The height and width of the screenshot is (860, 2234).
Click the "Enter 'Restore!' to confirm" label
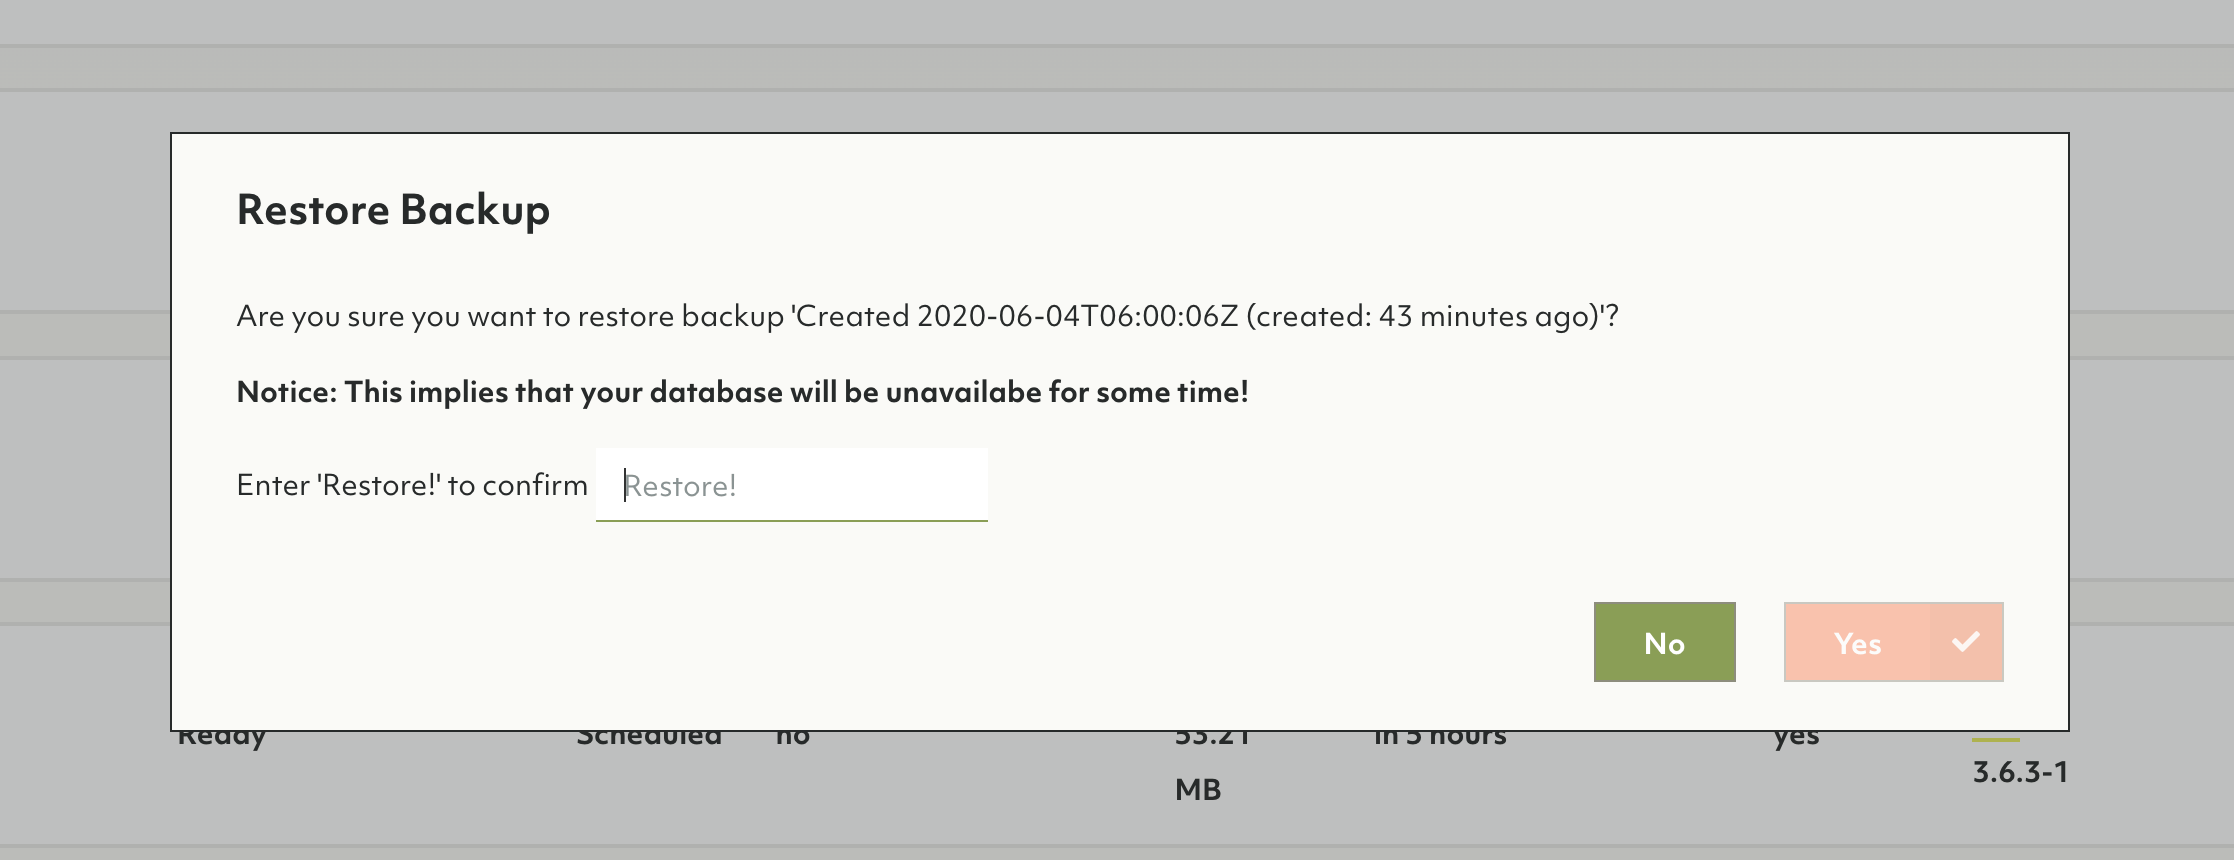pos(412,486)
